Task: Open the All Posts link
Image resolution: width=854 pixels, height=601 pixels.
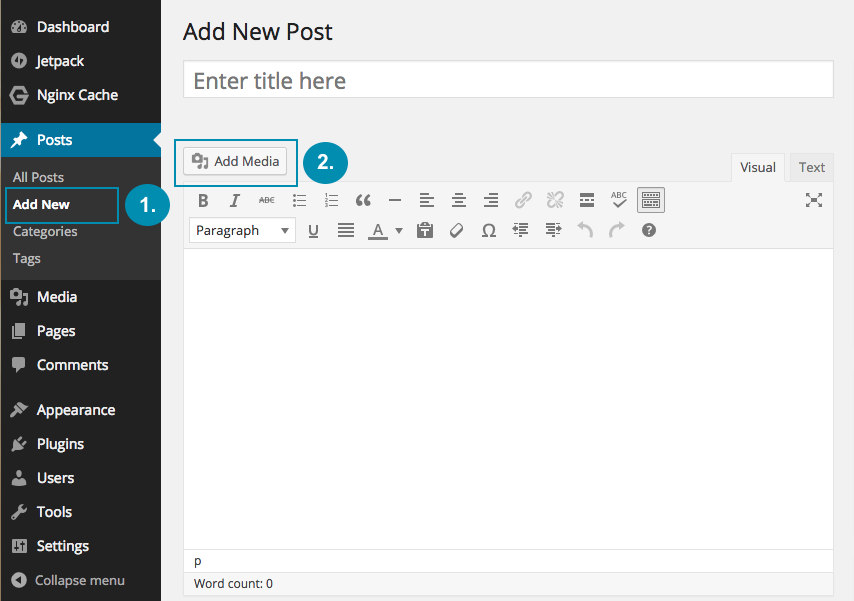Action: (38, 177)
